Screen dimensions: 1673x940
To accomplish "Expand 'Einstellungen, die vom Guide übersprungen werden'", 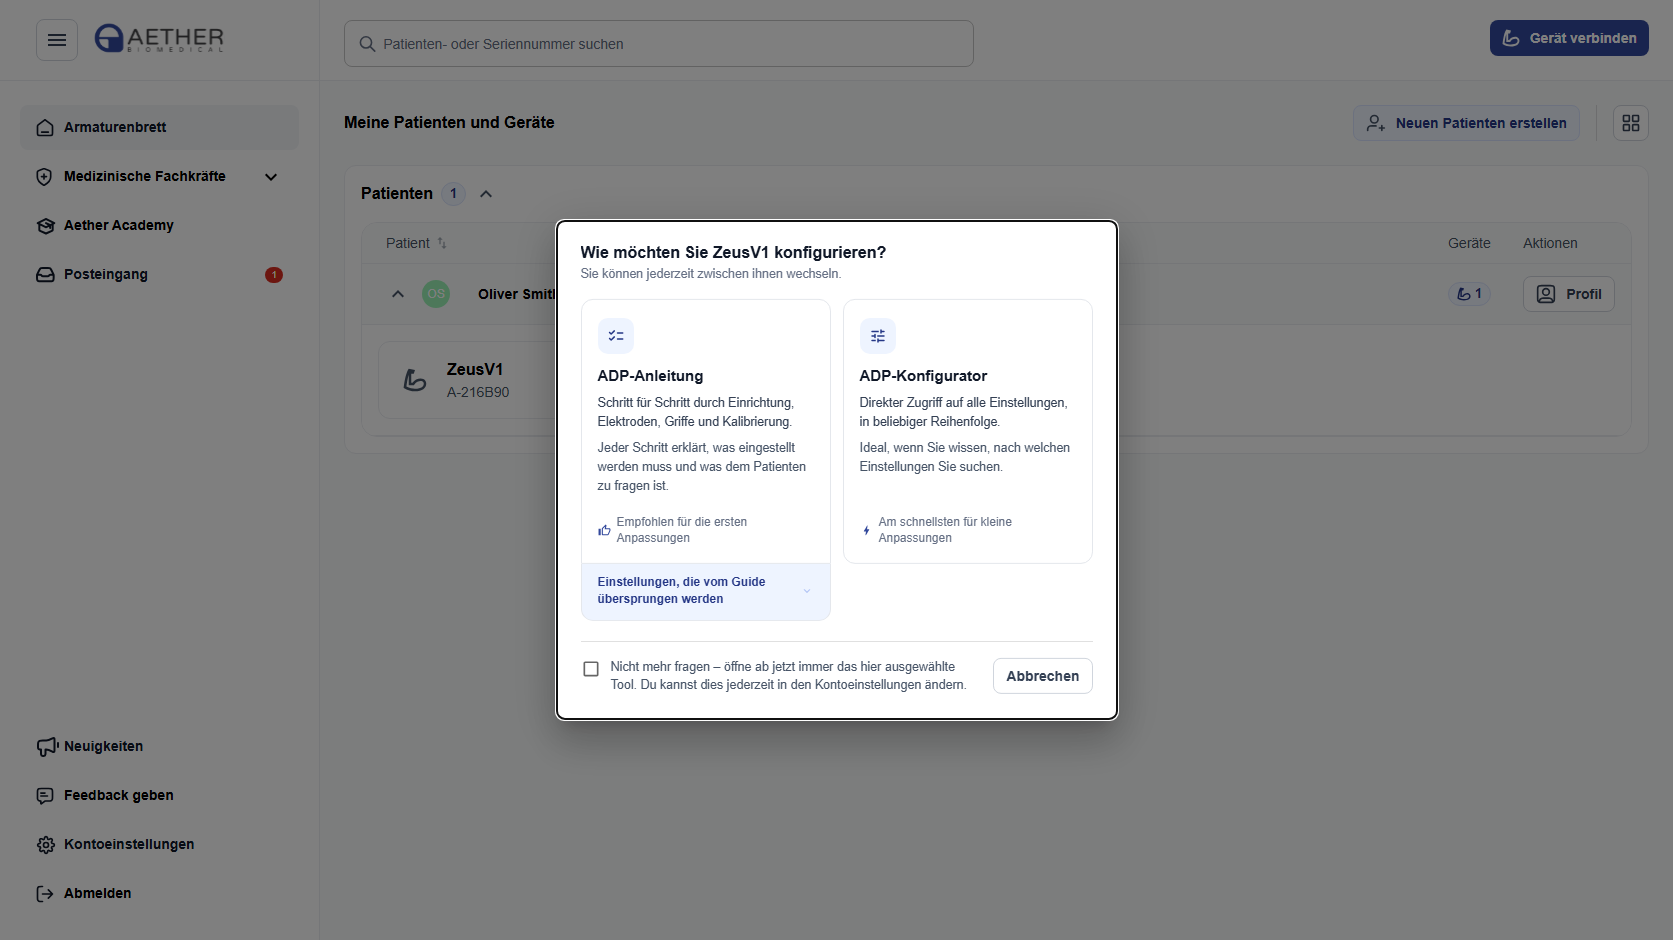I will click(x=706, y=591).
